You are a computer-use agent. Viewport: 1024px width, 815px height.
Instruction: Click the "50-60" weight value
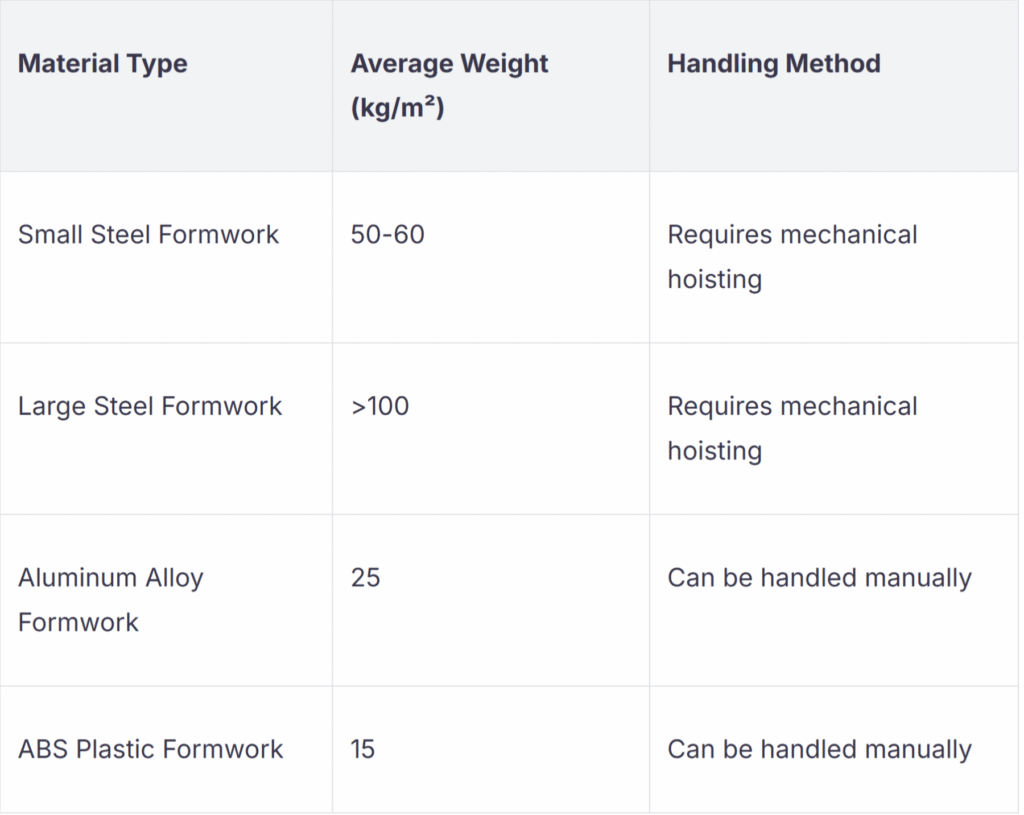pos(388,235)
